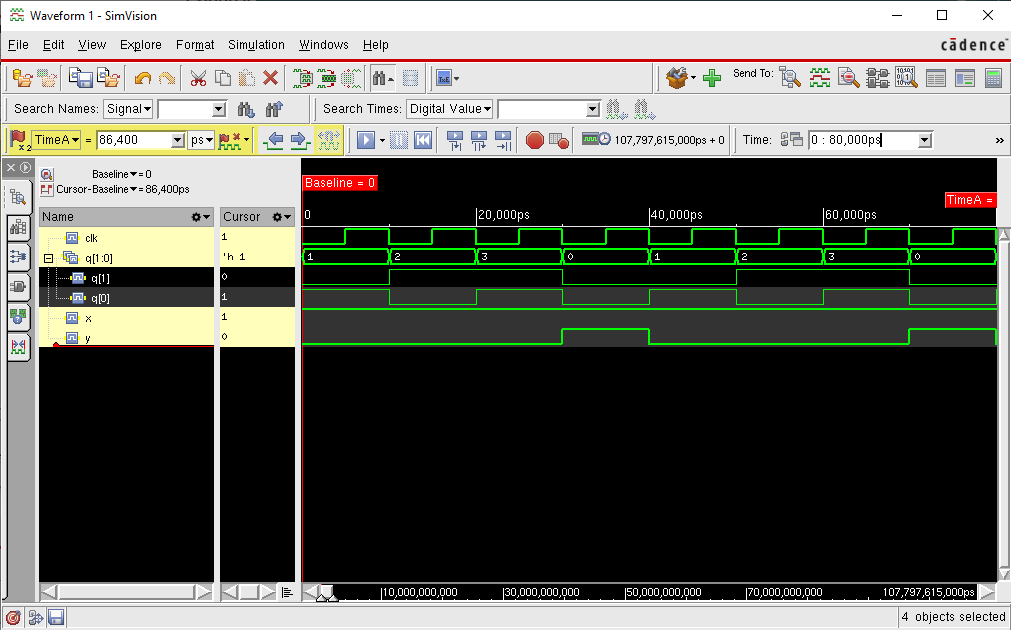Open the Simulation menu

point(256,45)
